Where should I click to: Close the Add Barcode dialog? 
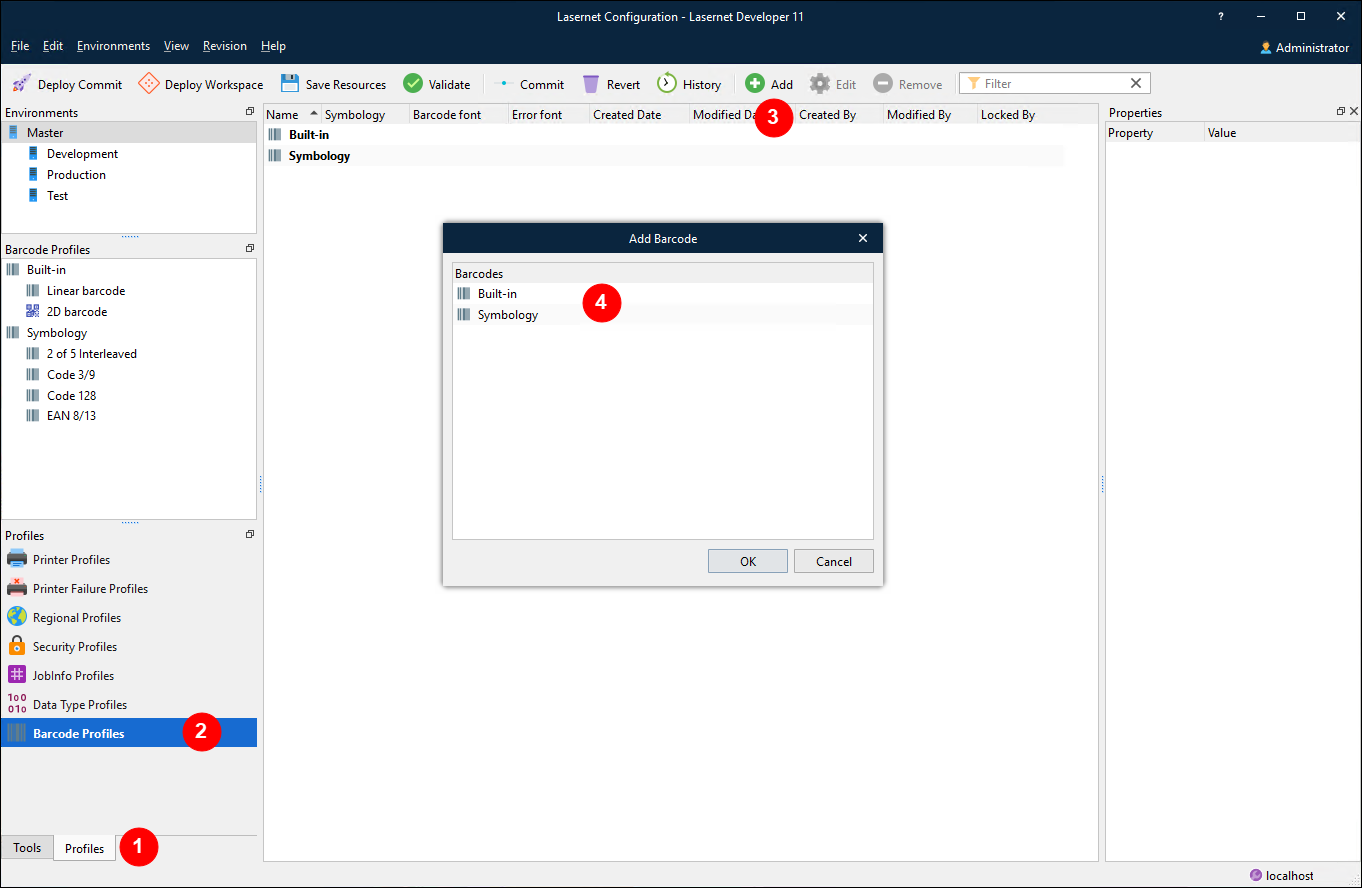pos(863,238)
